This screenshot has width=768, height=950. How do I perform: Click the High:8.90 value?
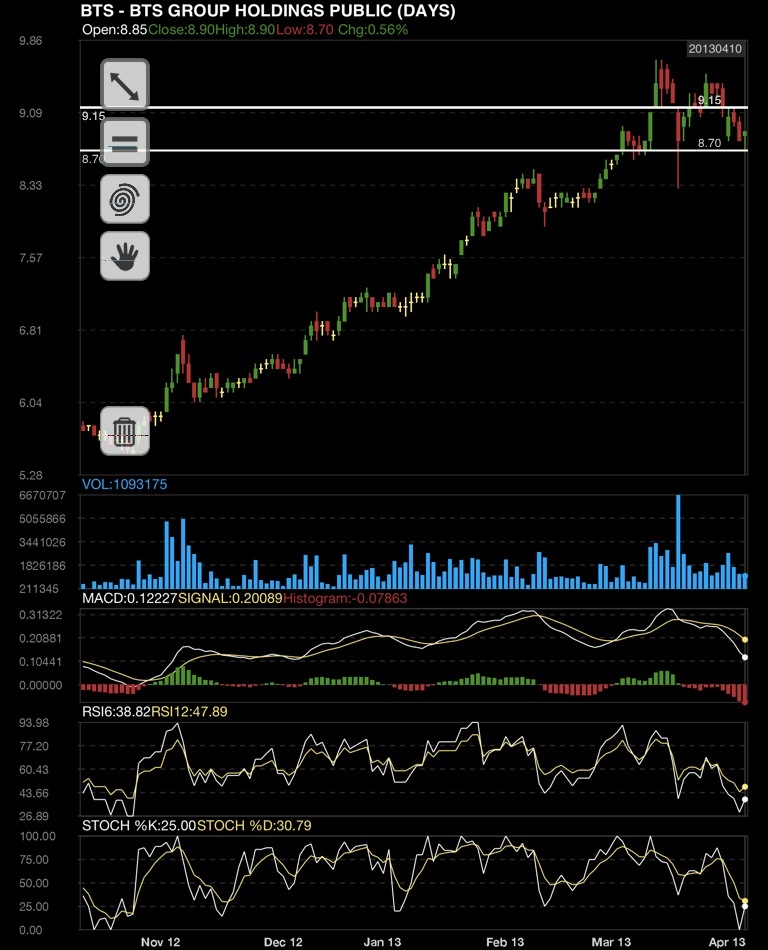click(245, 30)
